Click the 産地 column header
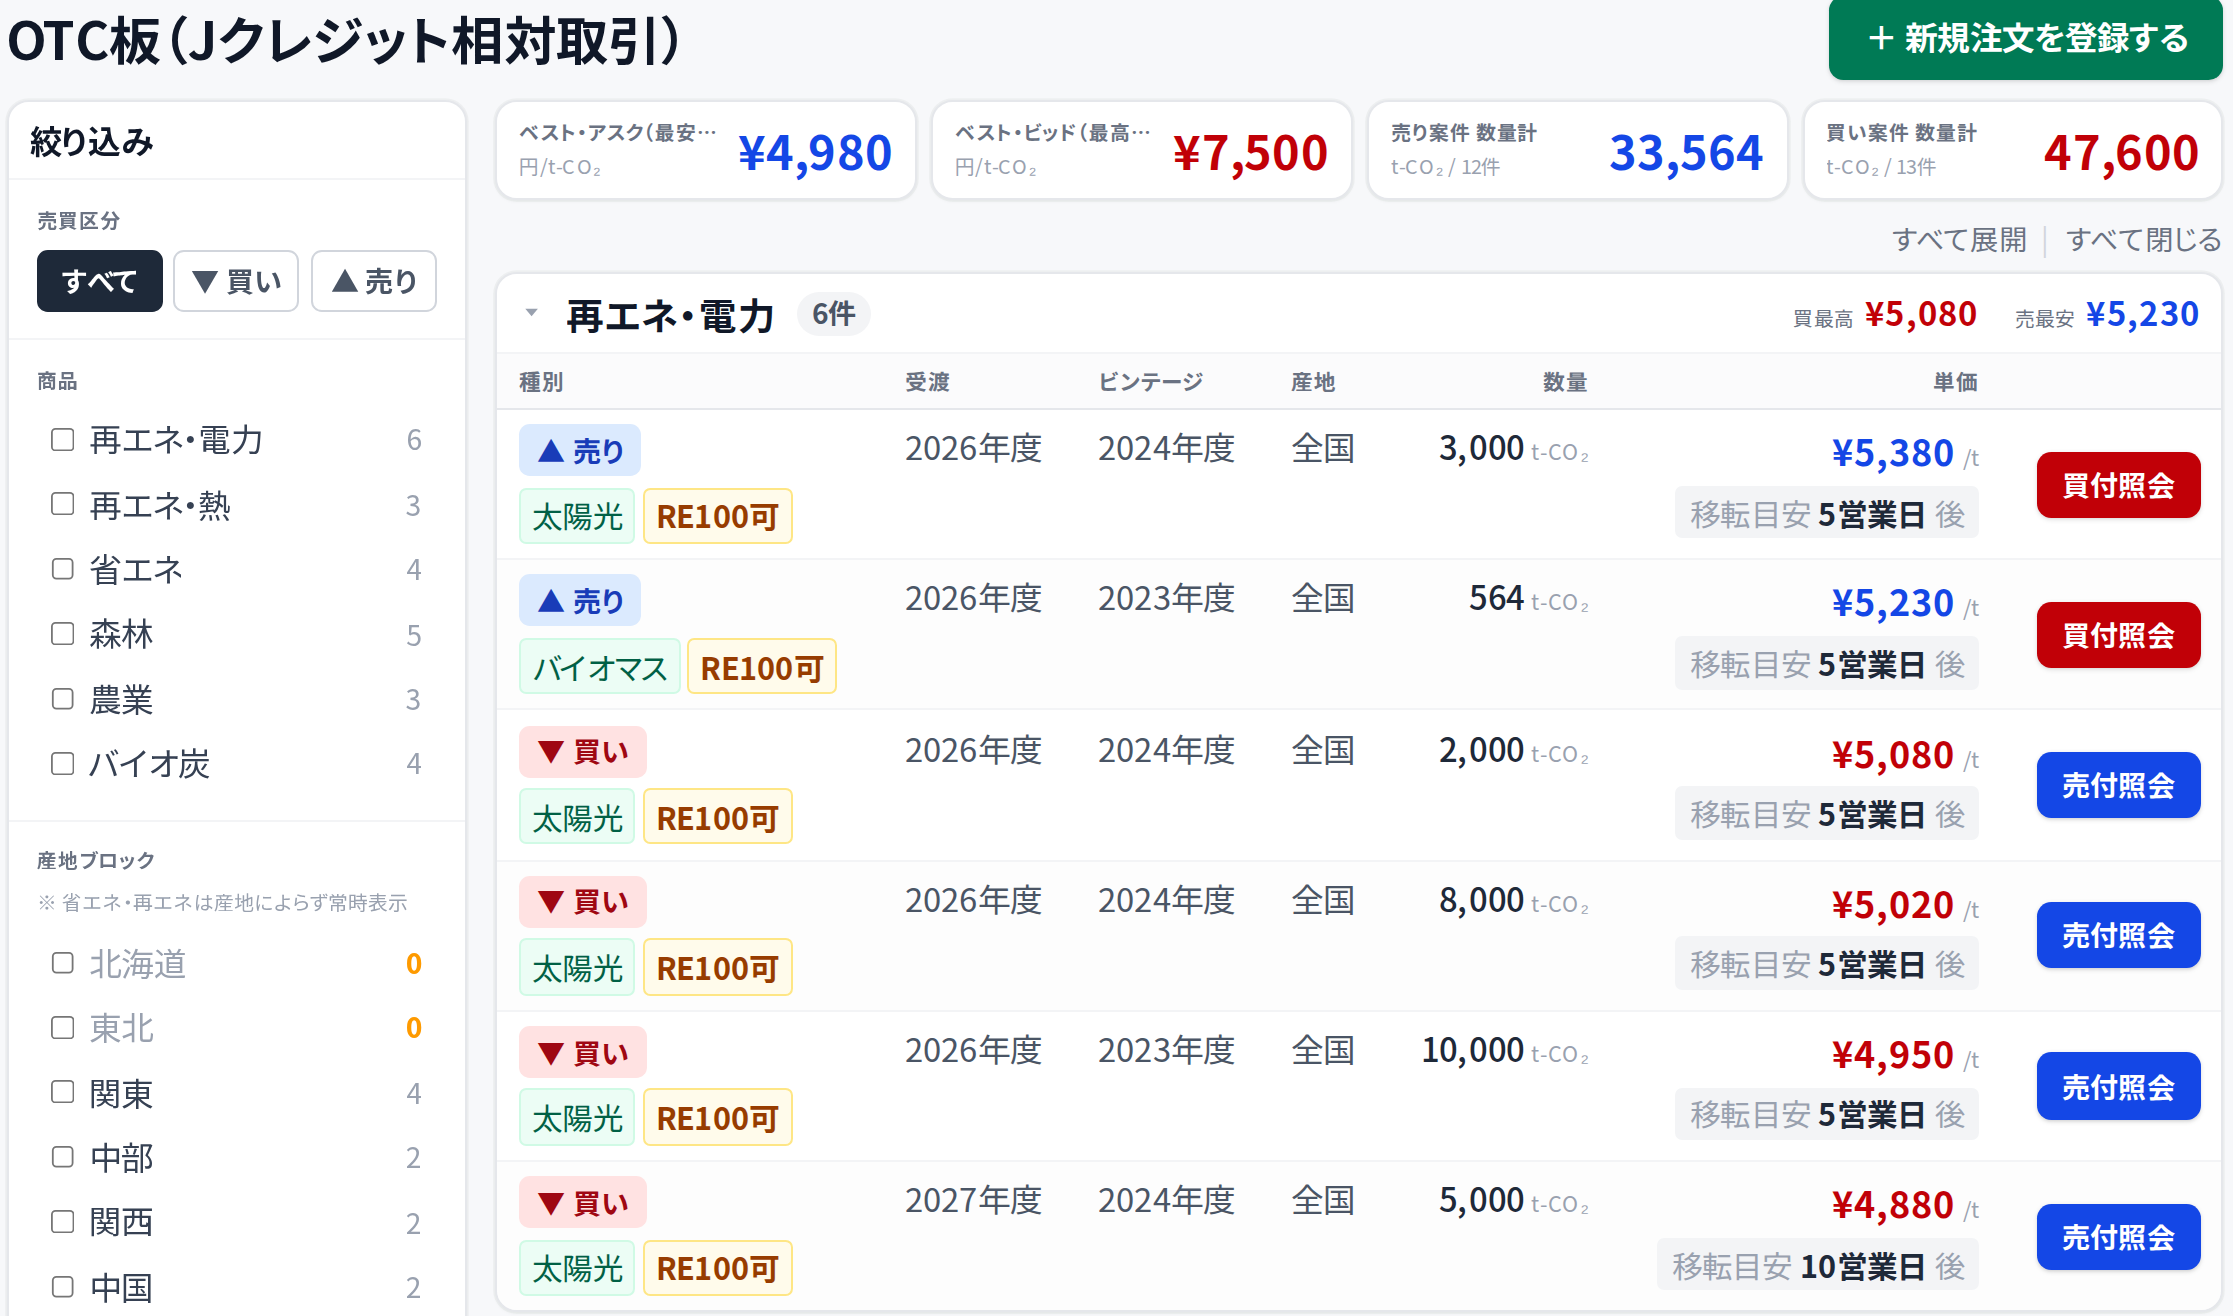Viewport: 2233px width, 1316px height. tap(1313, 382)
